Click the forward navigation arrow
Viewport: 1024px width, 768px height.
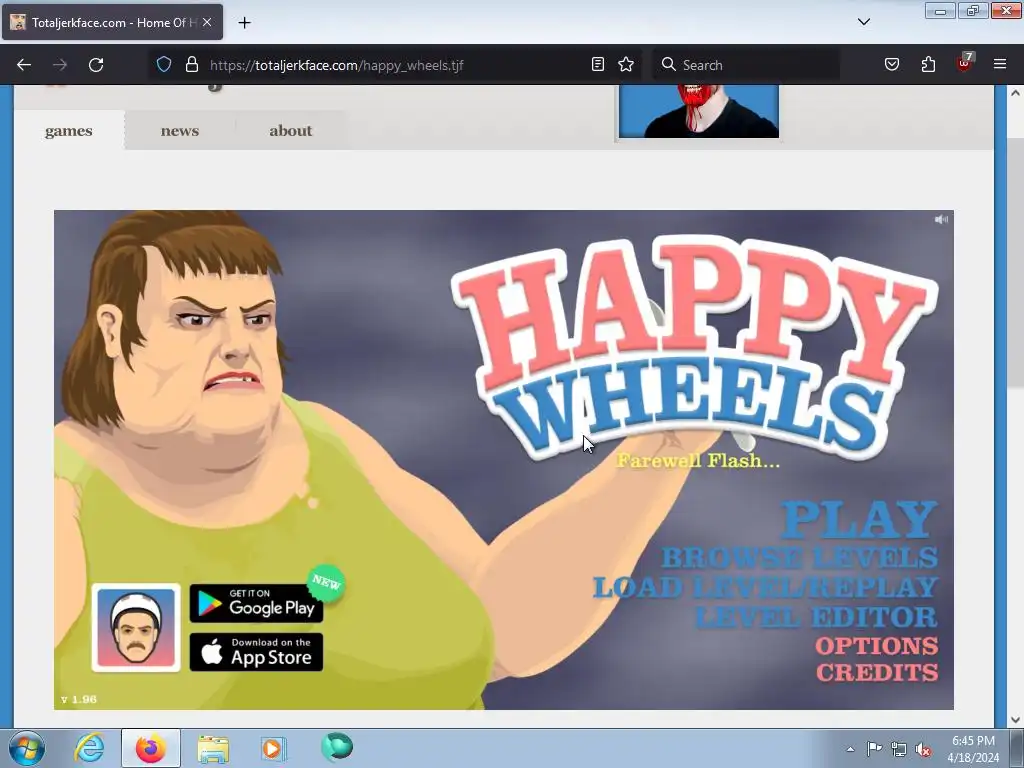(60, 65)
